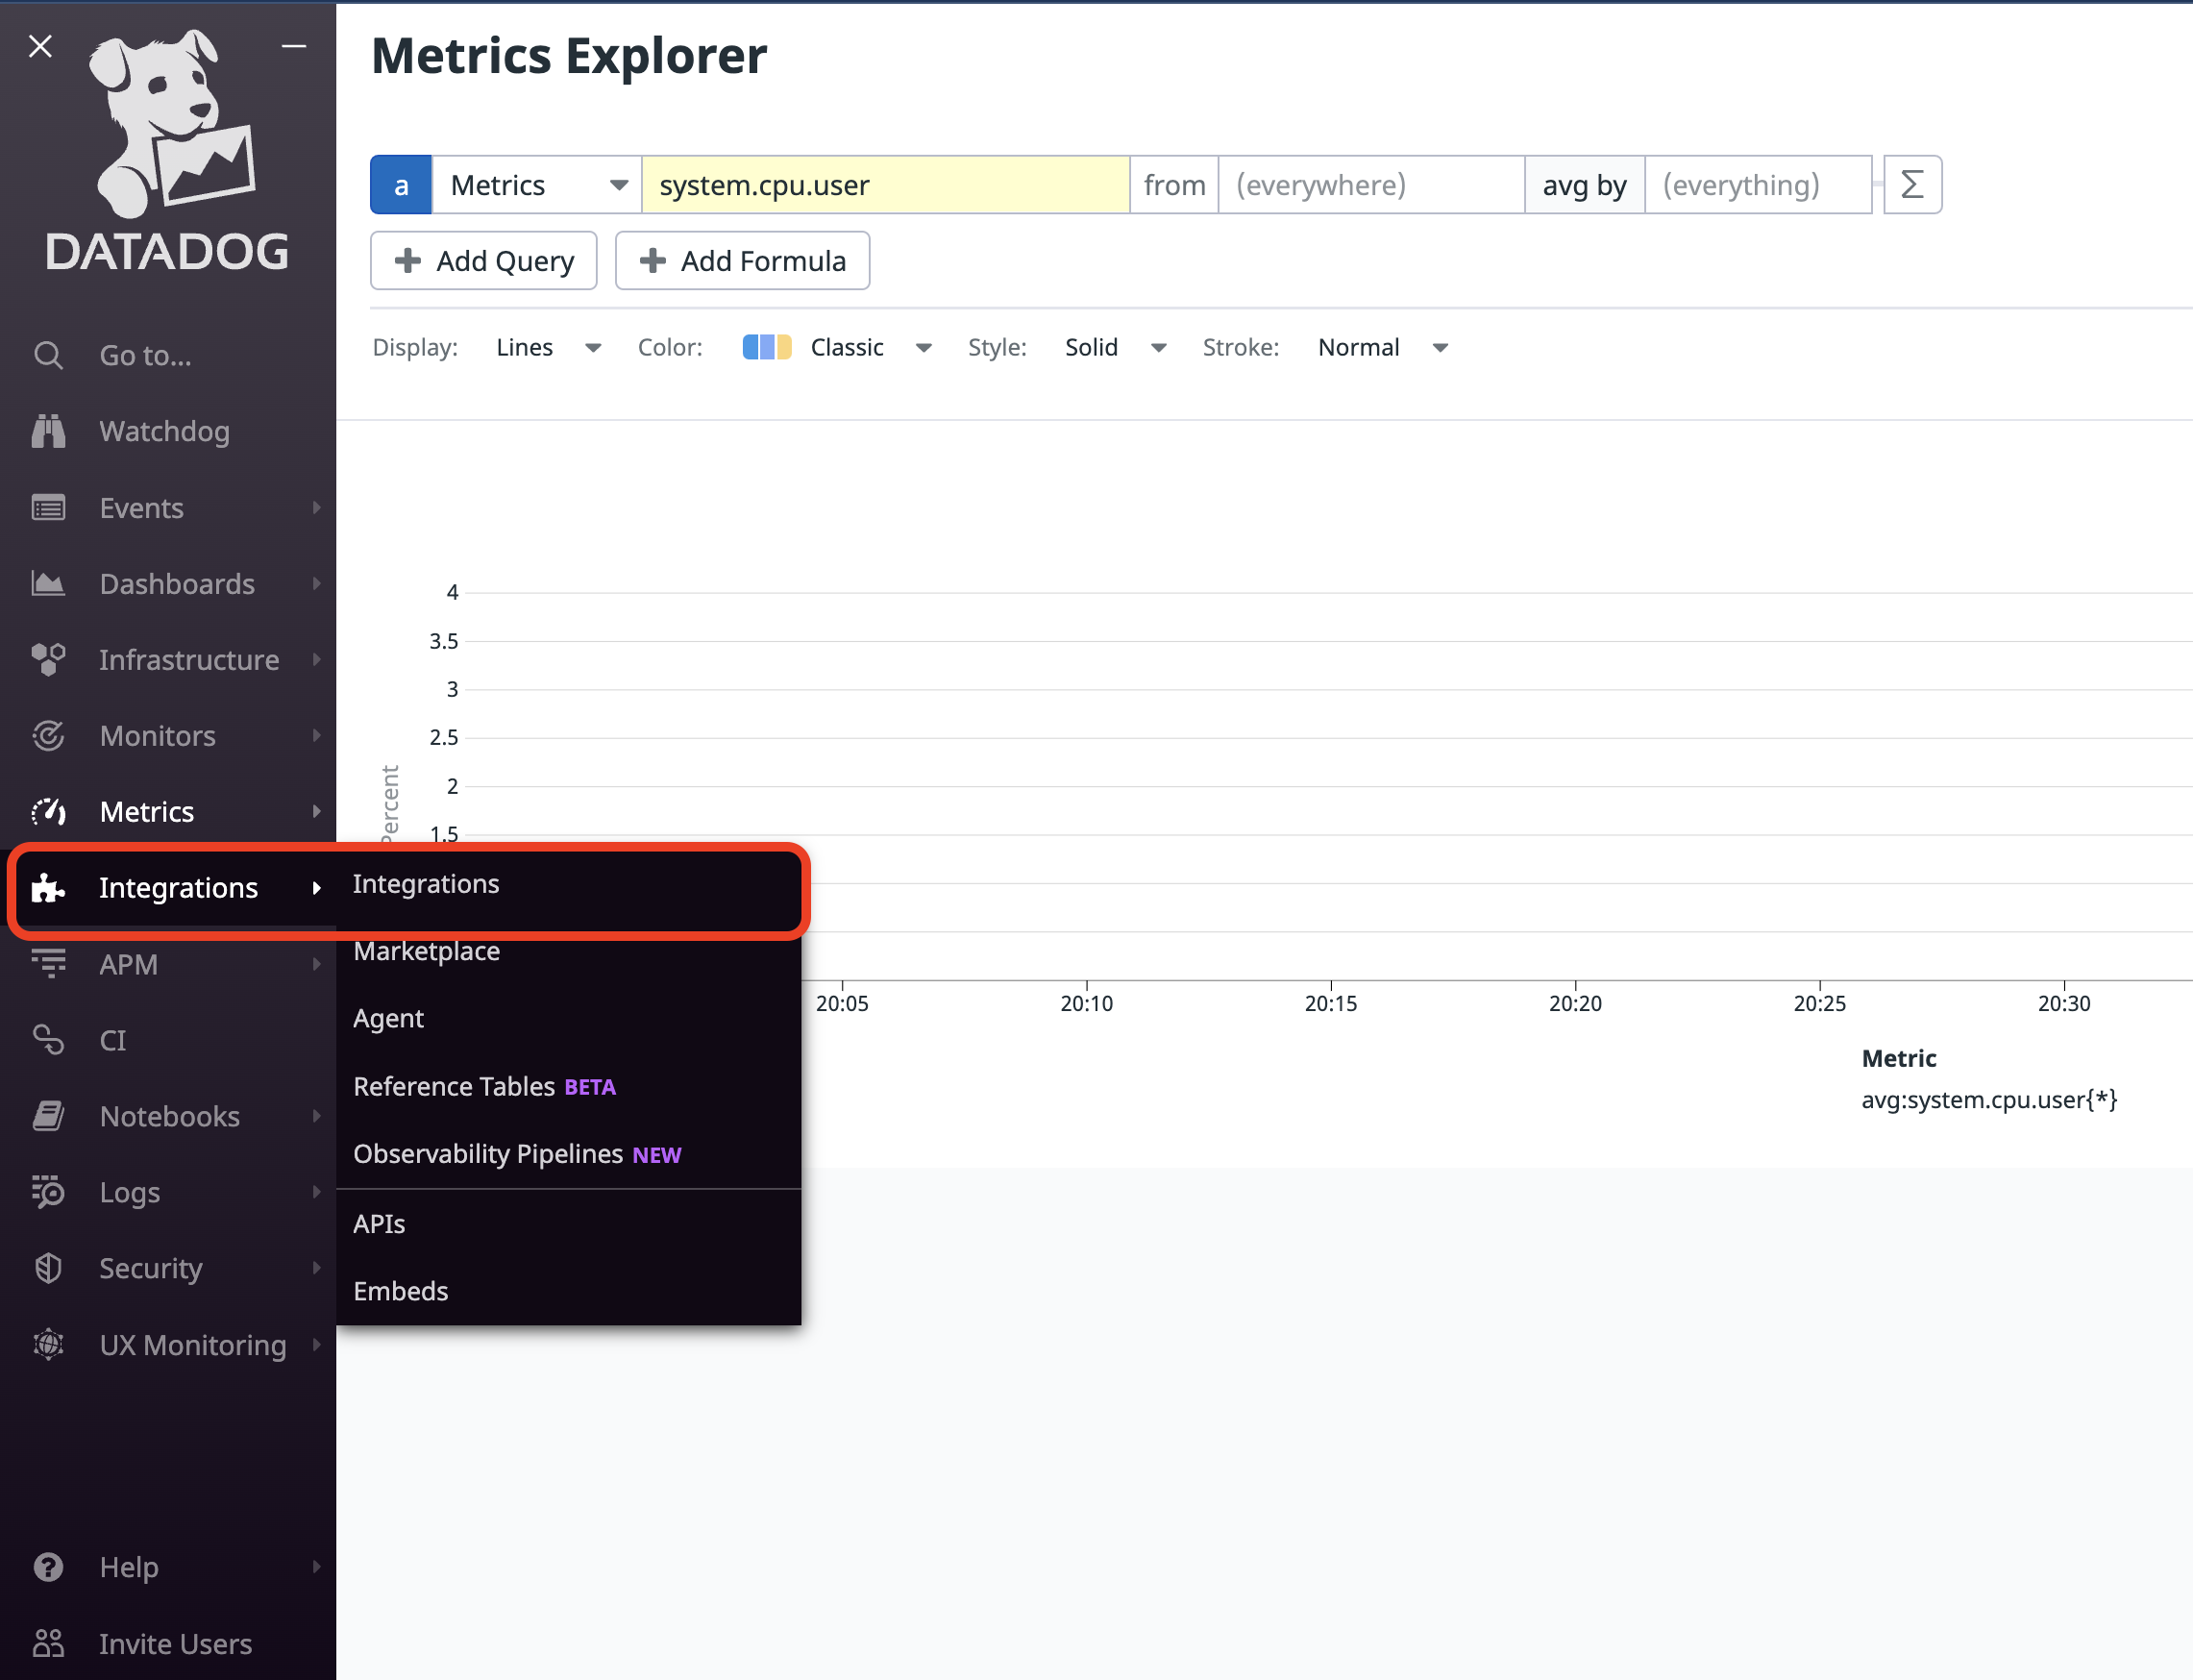The height and width of the screenshot is (1680, 2193).
Task: Expand the Security submenu arrow
Action: coord(317,1268)
